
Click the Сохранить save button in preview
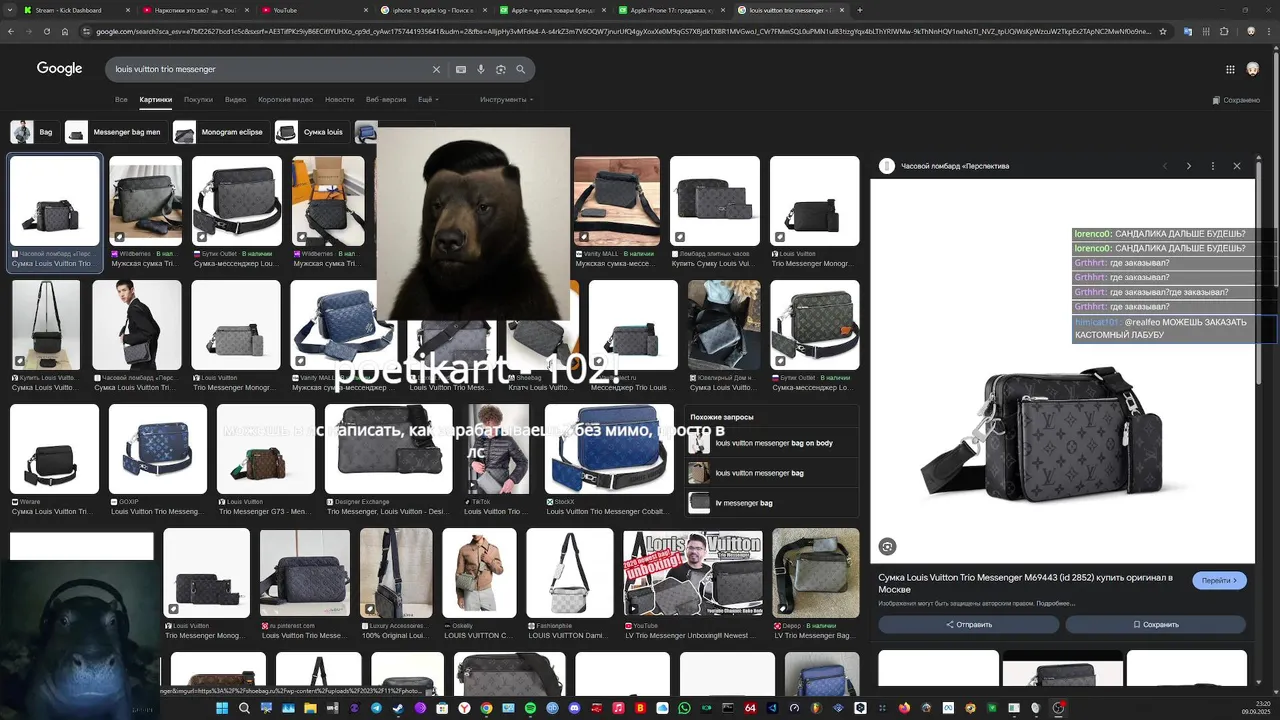1155,624
